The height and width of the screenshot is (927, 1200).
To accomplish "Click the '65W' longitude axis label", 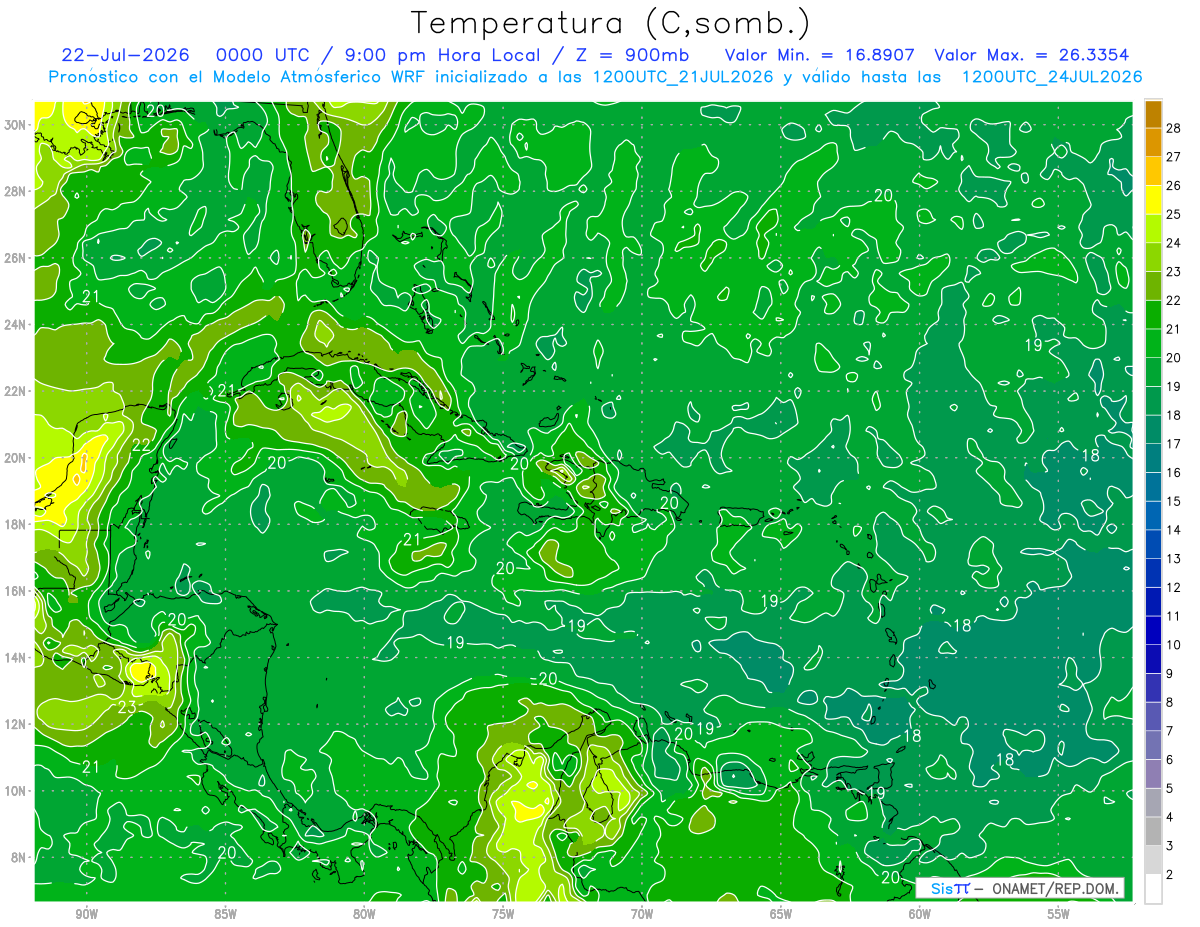I will [781, 914].
